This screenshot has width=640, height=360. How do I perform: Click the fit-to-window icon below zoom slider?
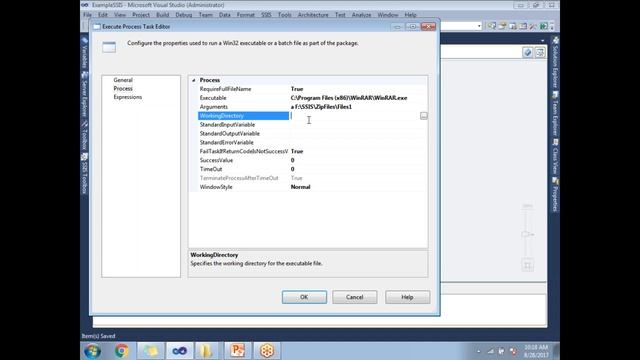pyautogui.click(x=527, y=266)
